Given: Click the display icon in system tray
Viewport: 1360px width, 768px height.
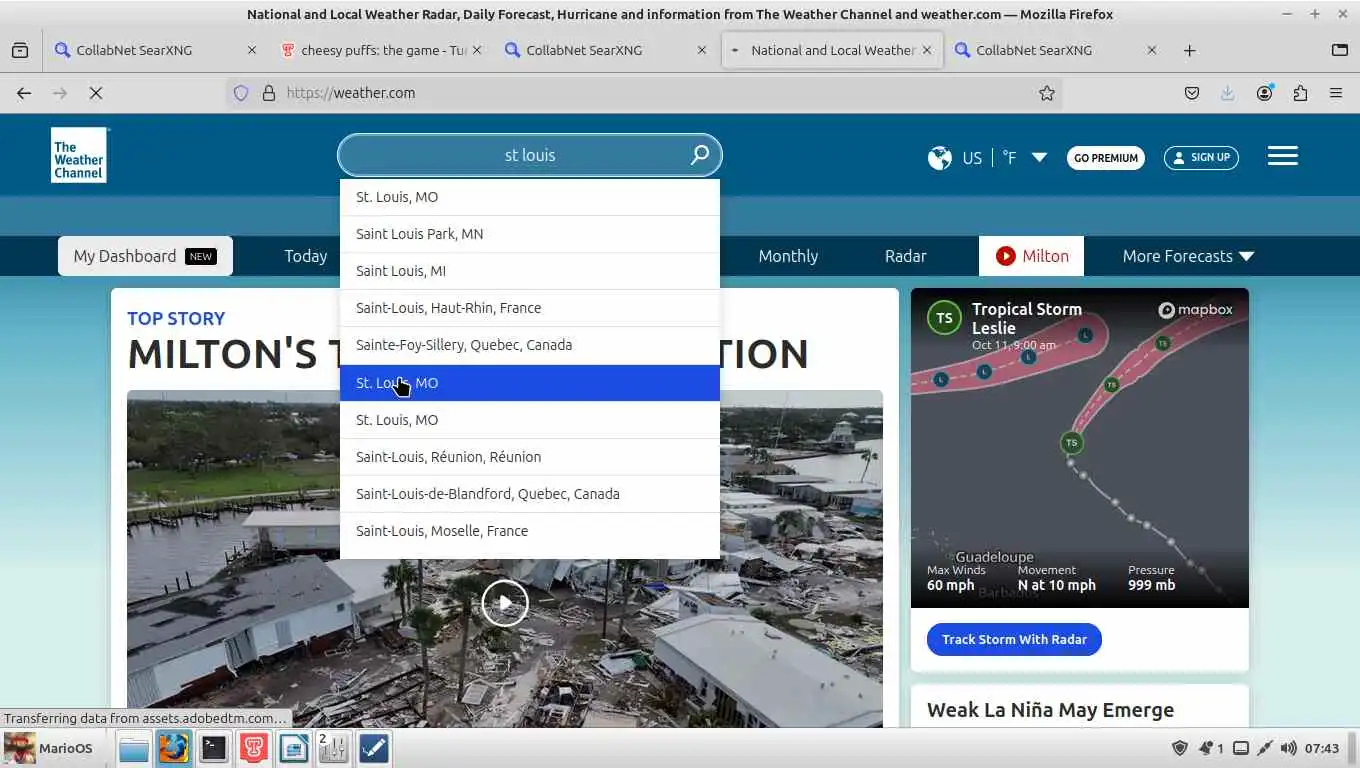Looking at the screenshot, I should tap(1241, 748).
